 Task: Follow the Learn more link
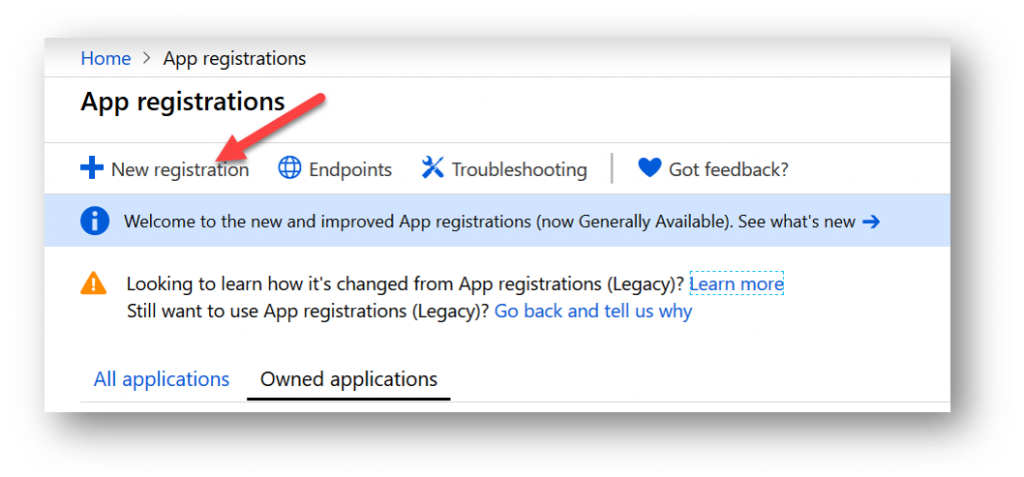click(737, 284)
